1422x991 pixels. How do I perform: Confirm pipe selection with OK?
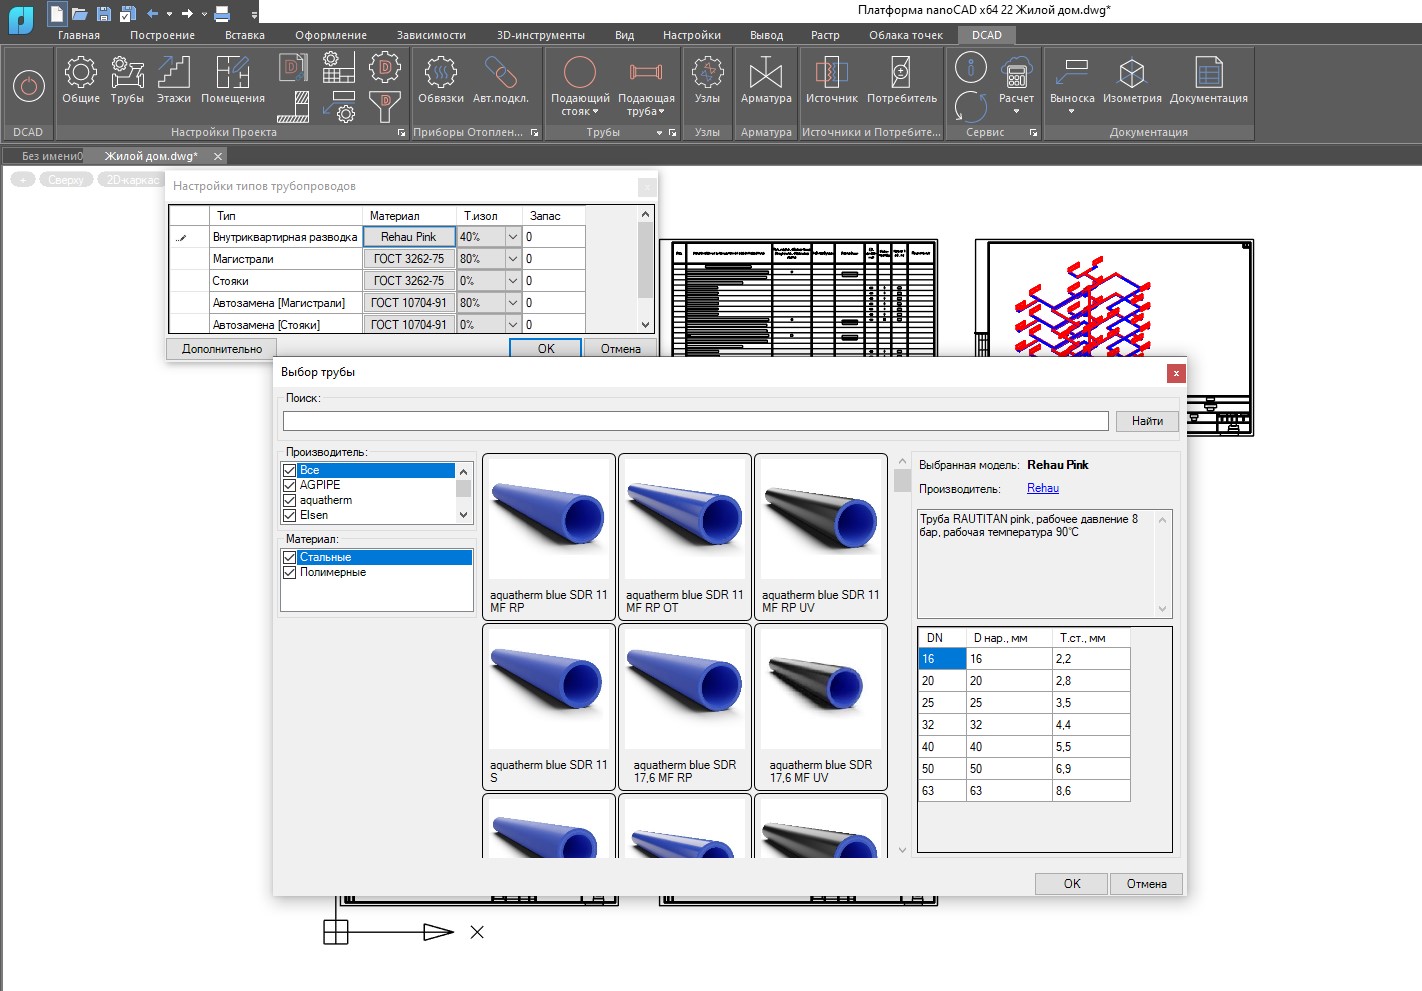pyautogui.click(x=1072, y=884)
